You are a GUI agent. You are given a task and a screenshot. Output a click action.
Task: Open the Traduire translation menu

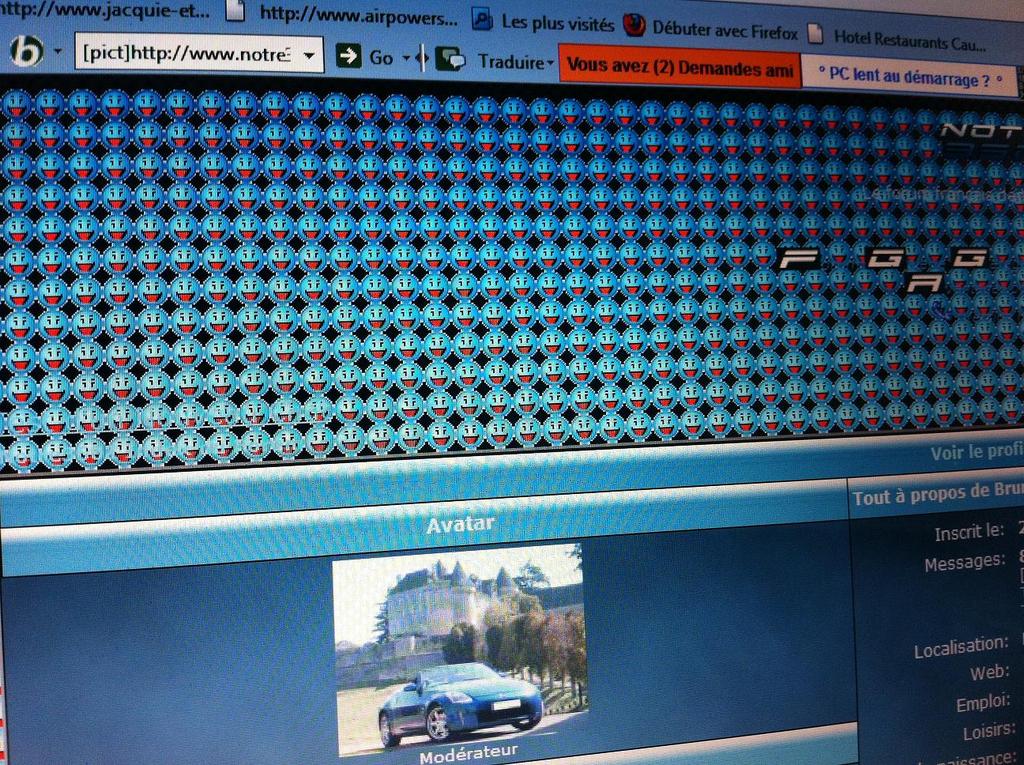pos(516,62)
